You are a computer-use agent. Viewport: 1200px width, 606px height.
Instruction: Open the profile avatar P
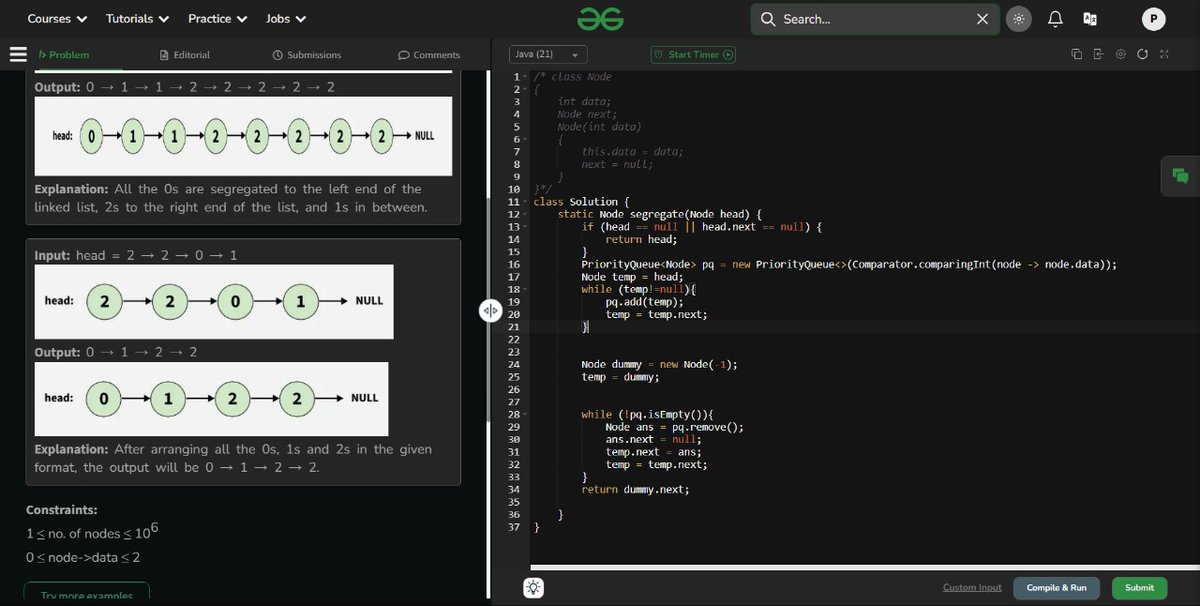[x=1153, y=19]
